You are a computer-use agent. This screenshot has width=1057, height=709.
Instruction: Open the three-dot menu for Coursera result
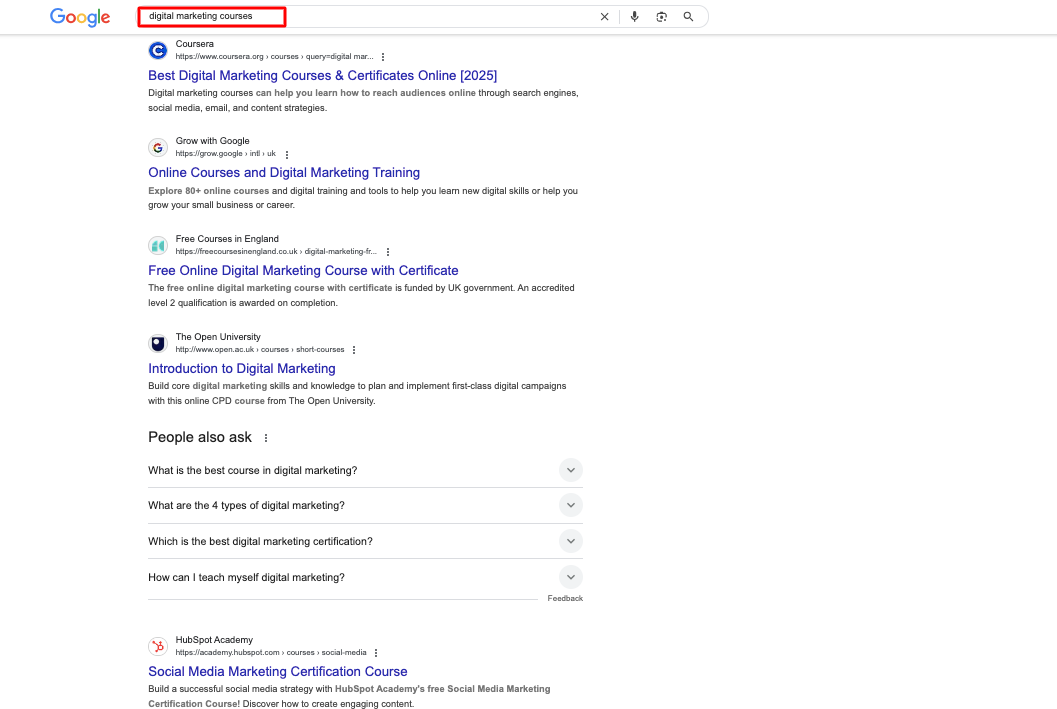click(x=383, y=57)
